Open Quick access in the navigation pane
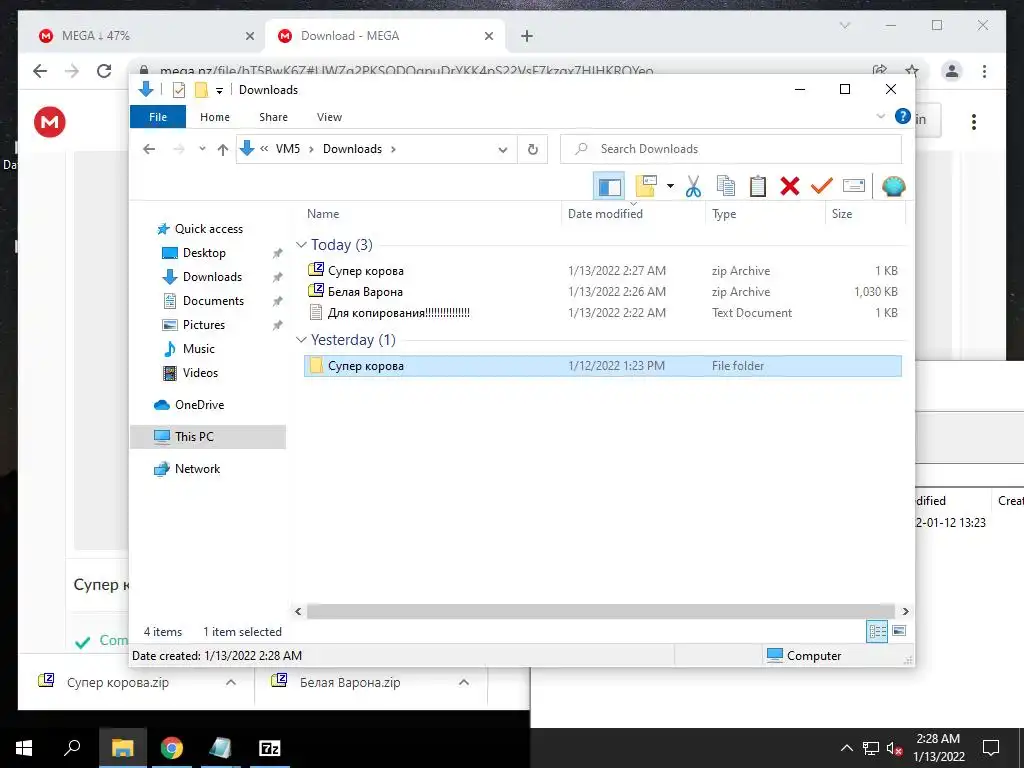This screenshot has height=768, width=1024. [x=208, y=229]
